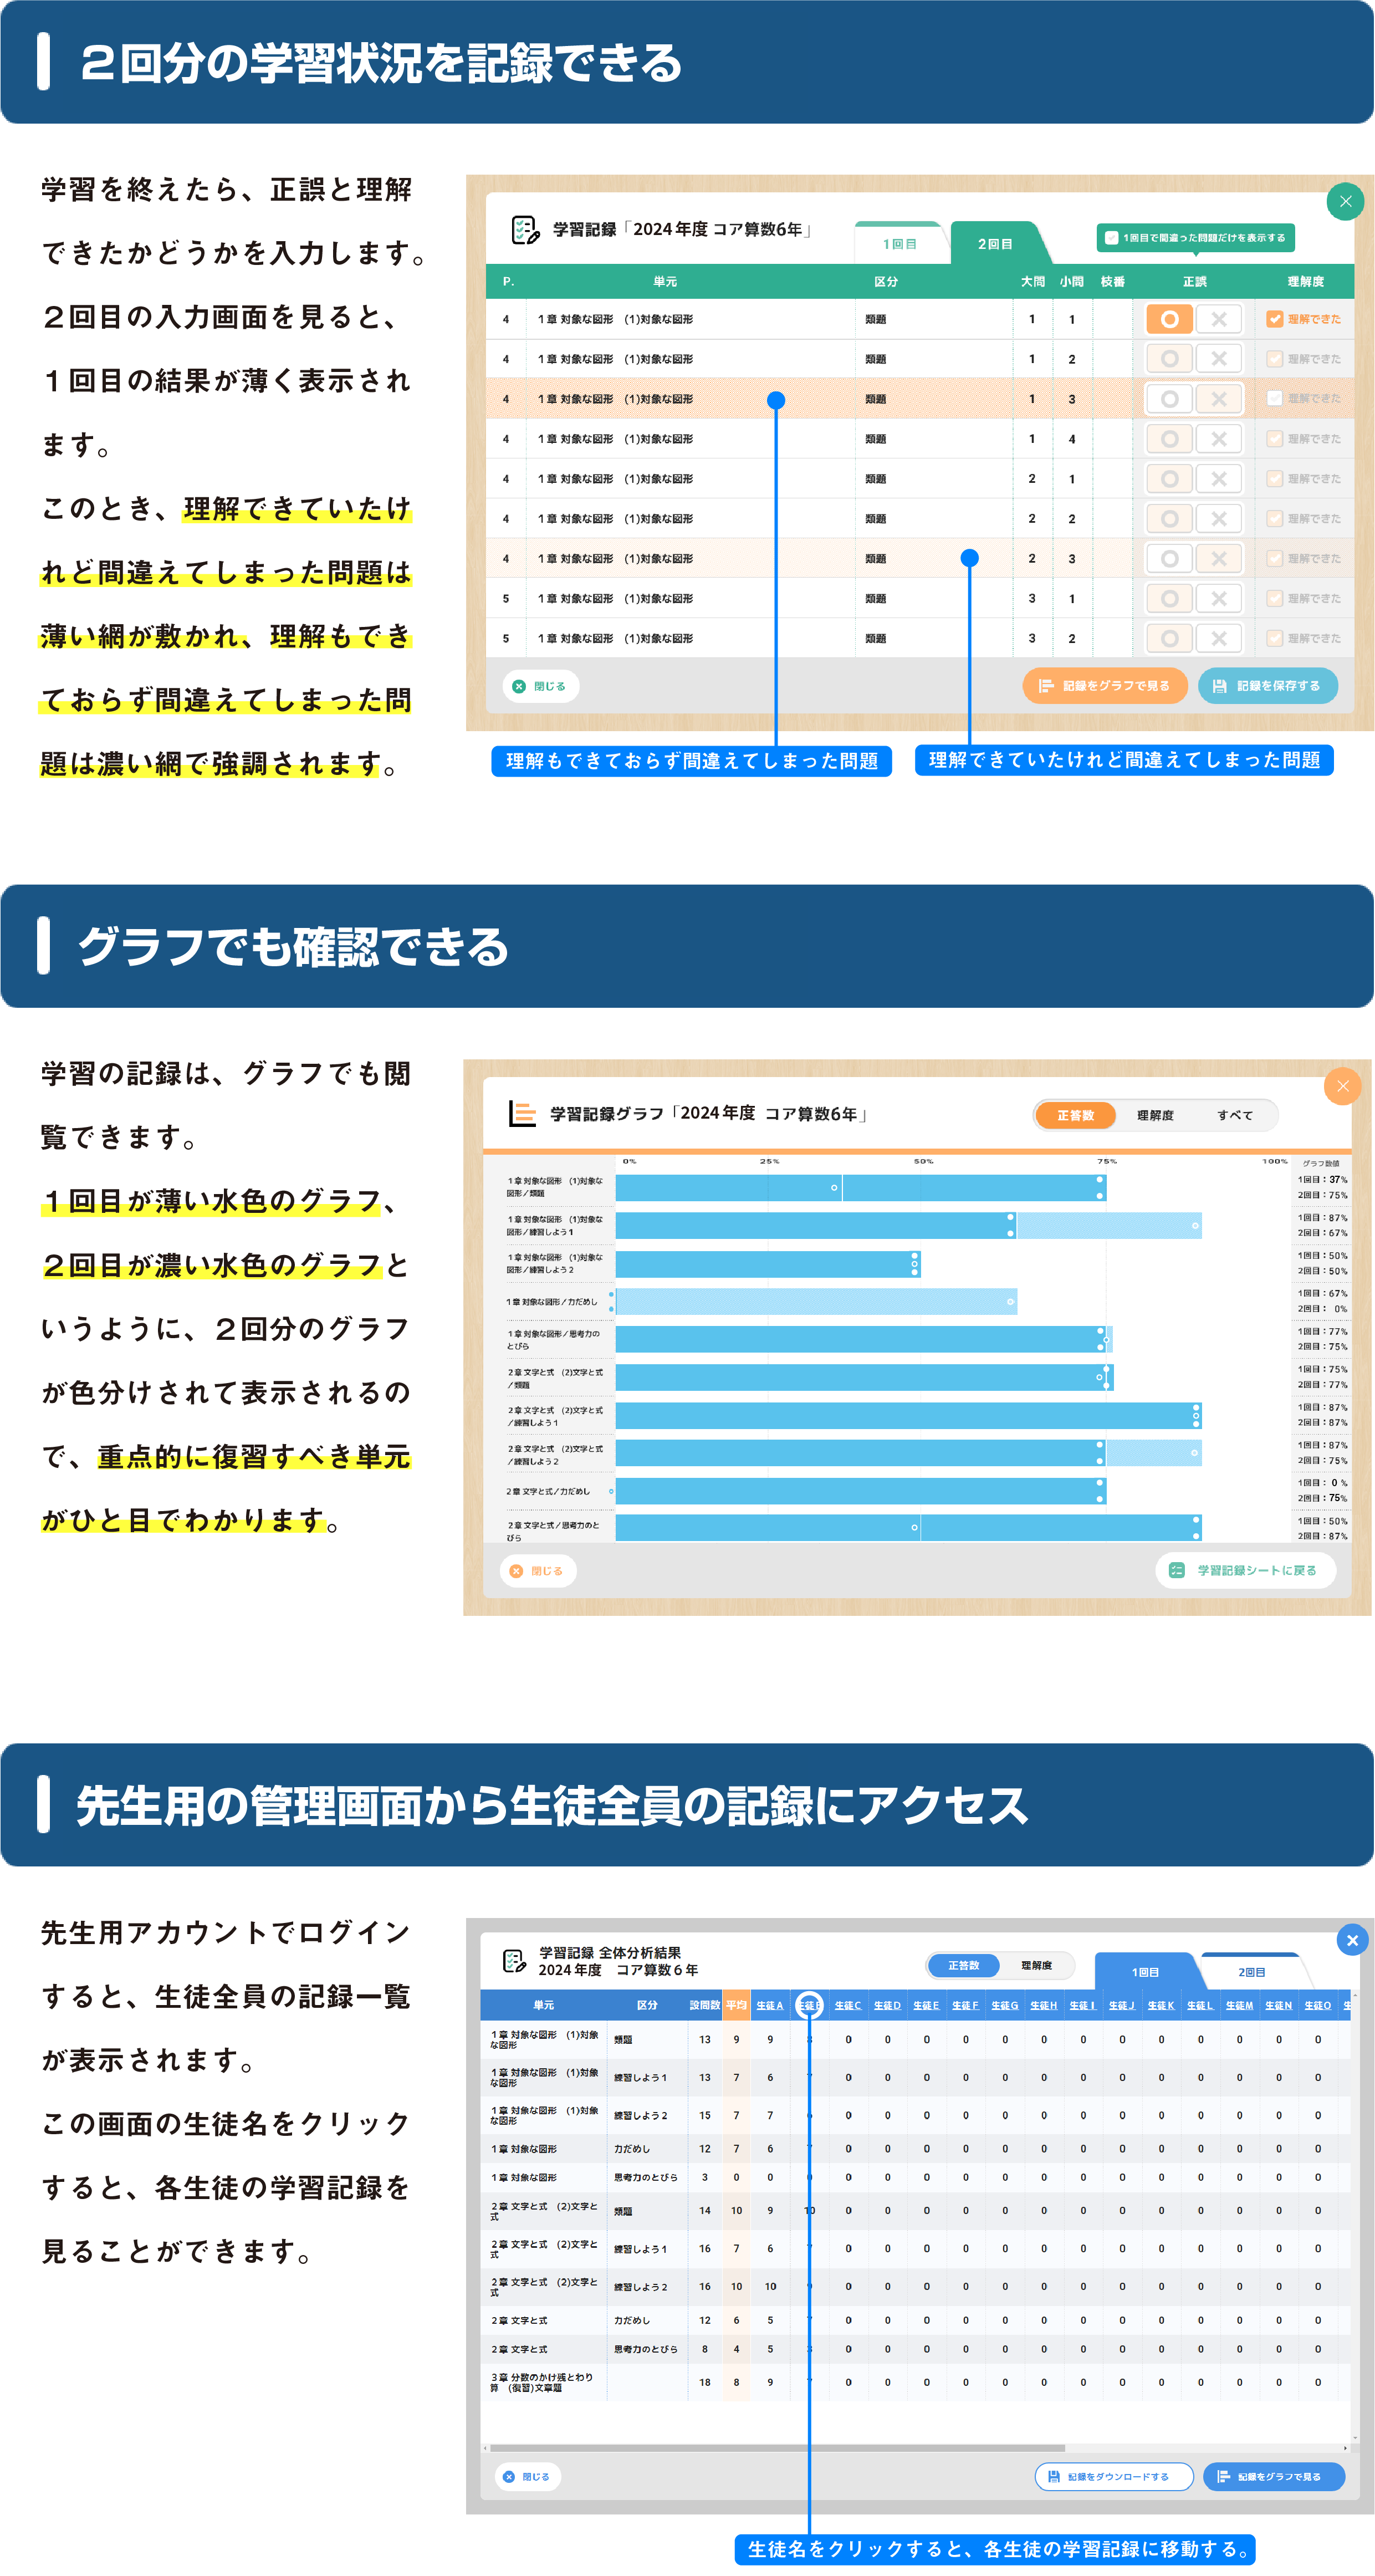Click the checklist icon beside 学習記録 全体分析結果

[x=514, y=1961]
